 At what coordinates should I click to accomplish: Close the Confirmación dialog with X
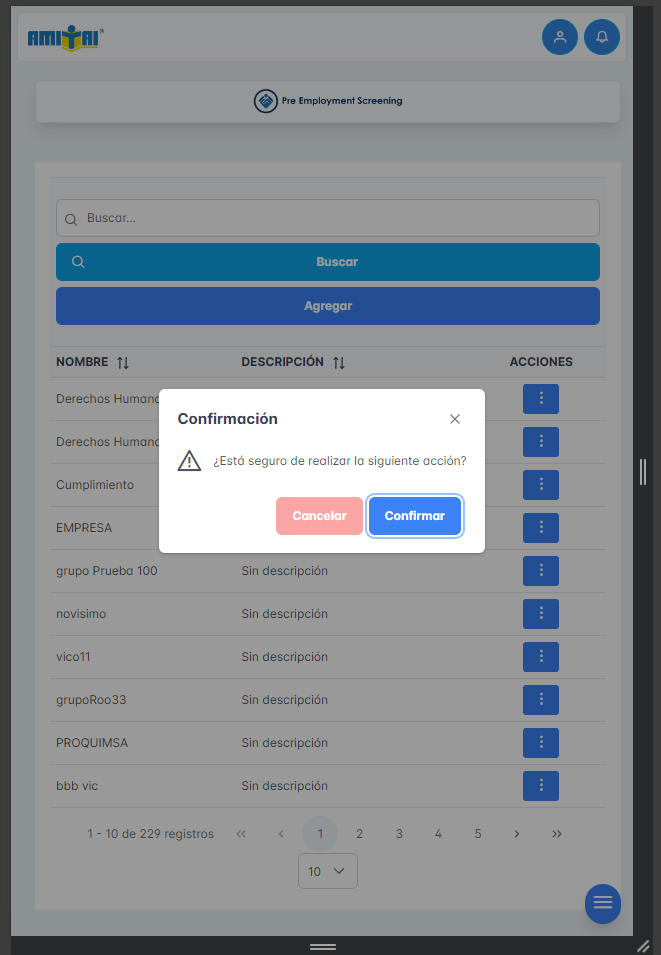tap(455, 419)
